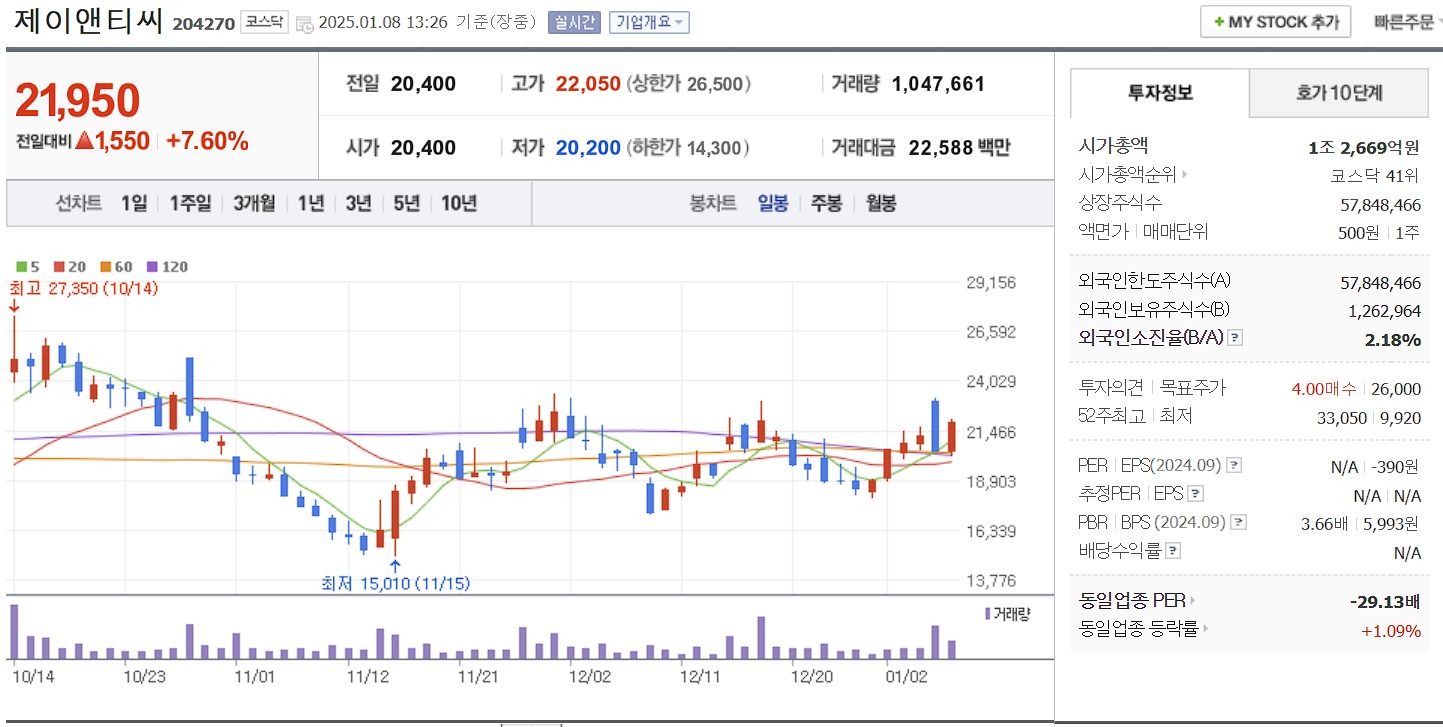
Task: Click the 동일업종 PER arrow icon
Action: point(1191,603)
